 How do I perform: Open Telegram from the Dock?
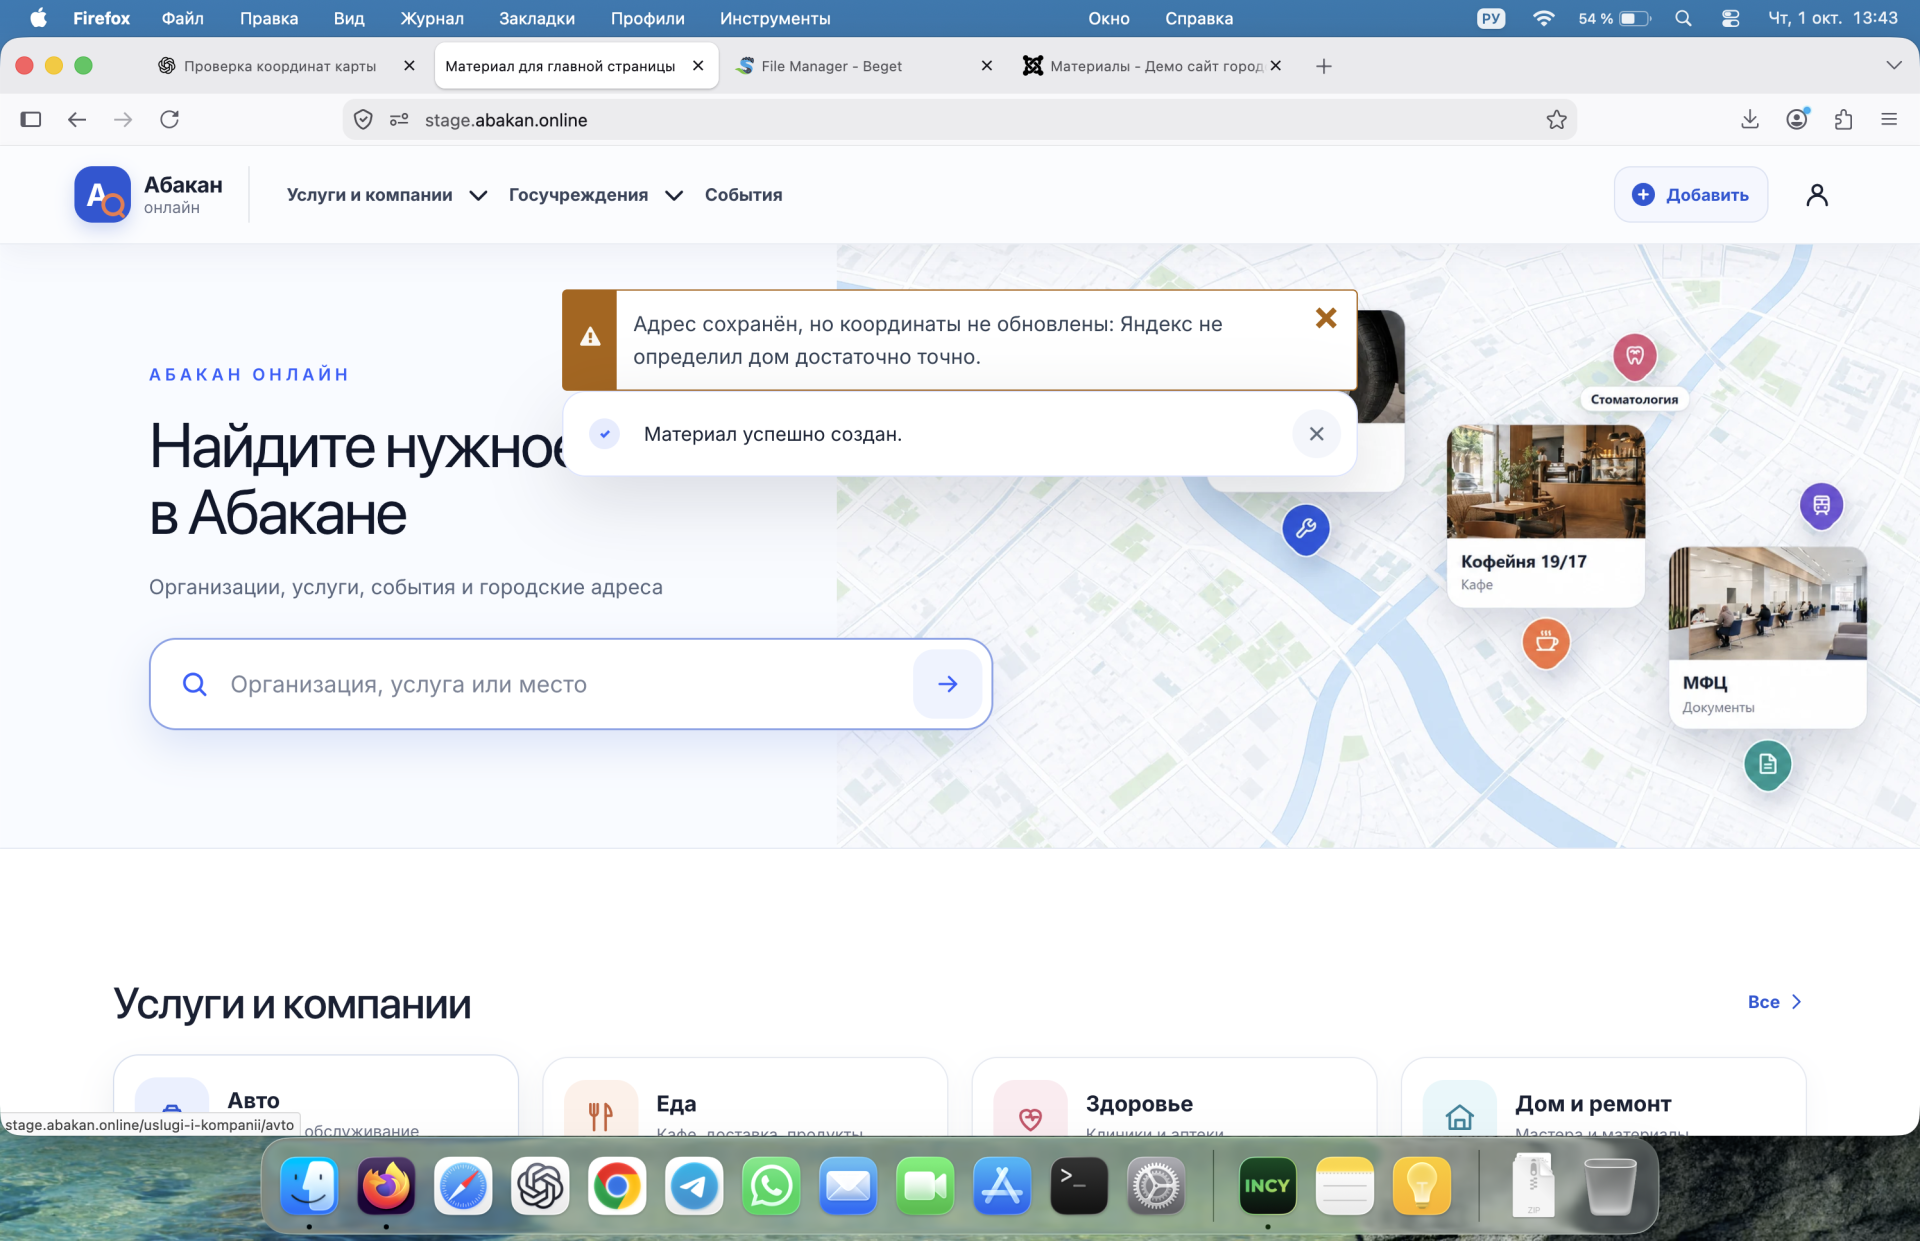pos(694,1186)
